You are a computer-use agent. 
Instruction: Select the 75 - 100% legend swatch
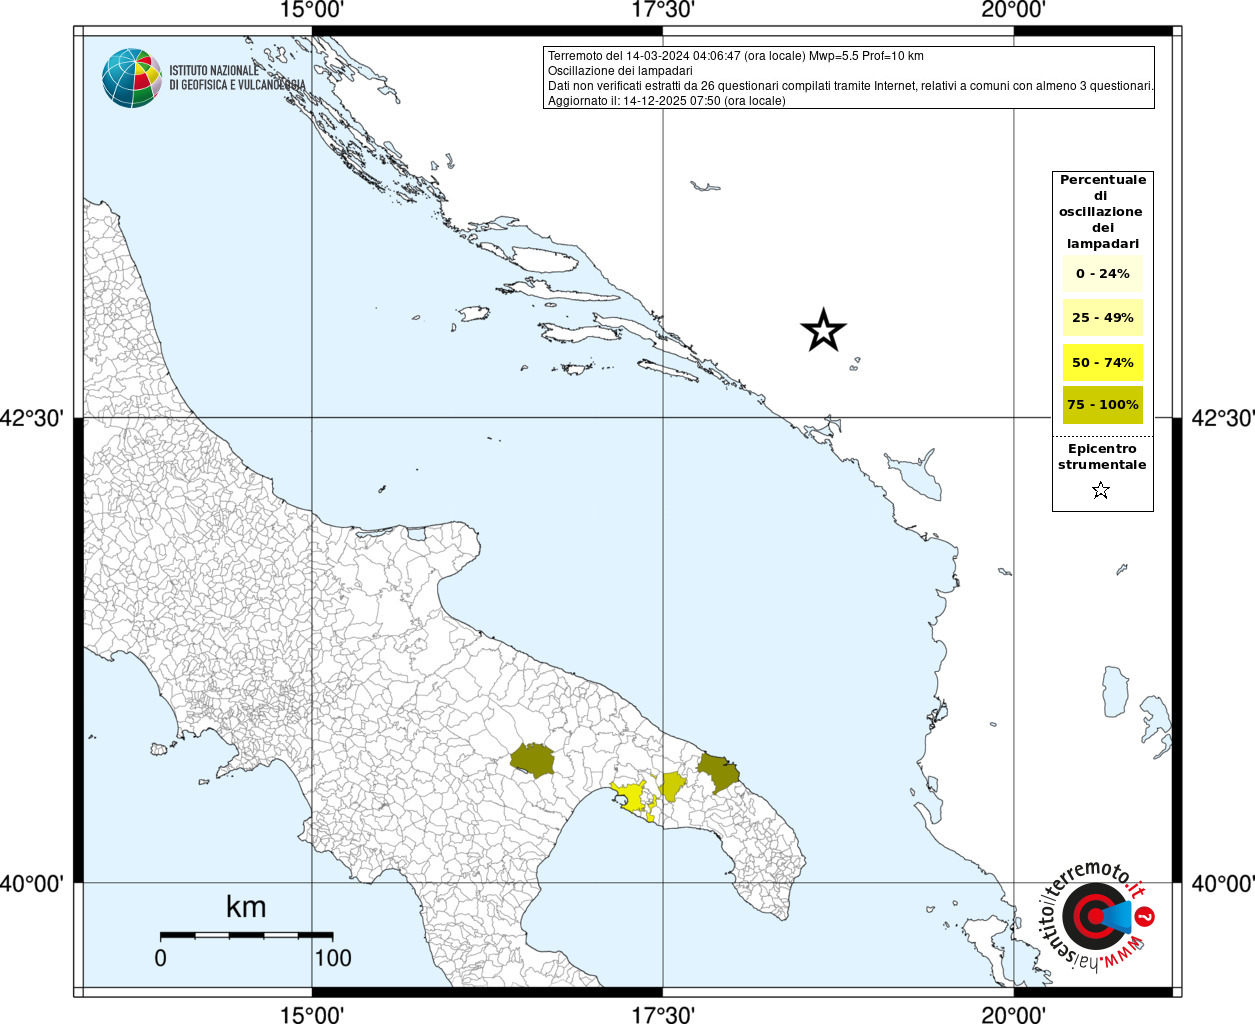[1102, 405]
